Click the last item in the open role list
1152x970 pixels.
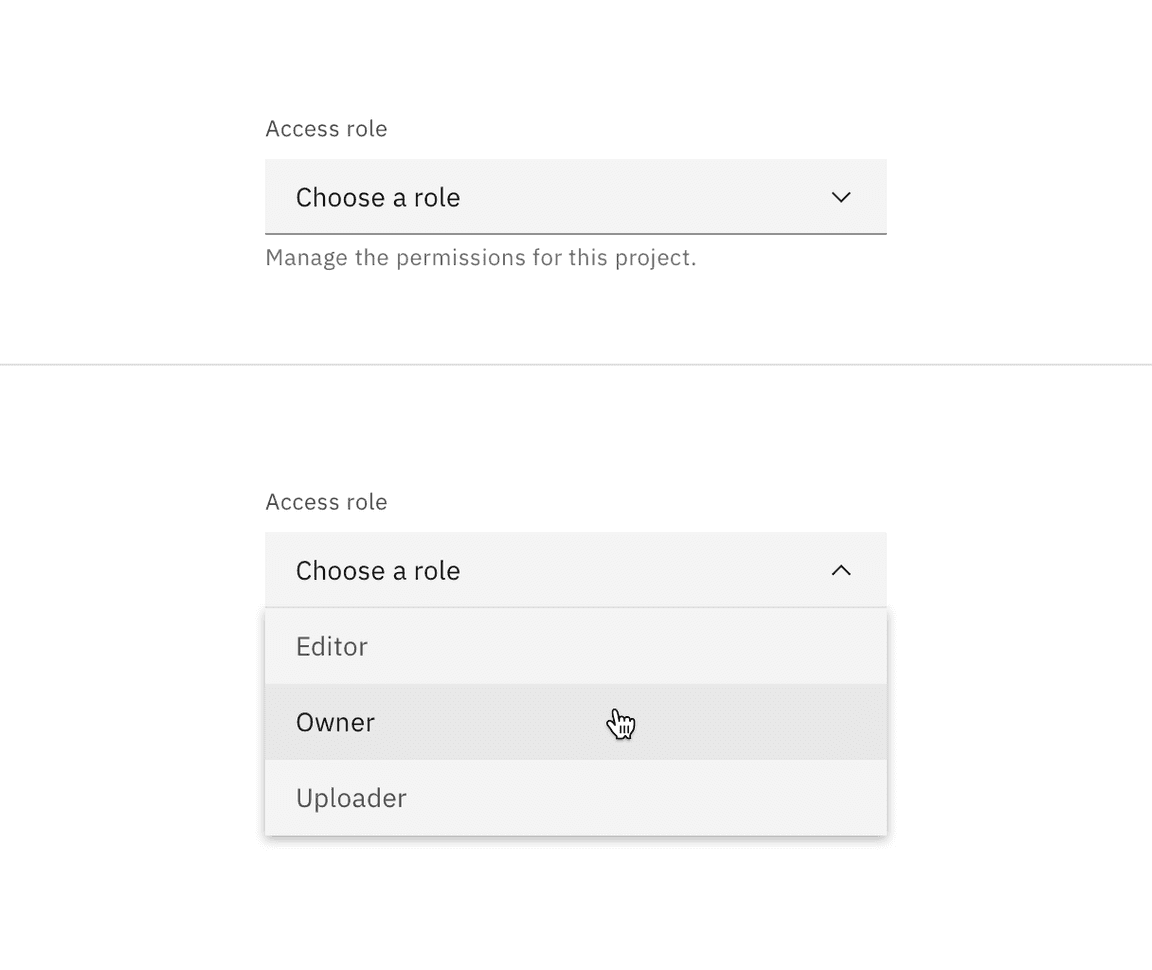coord(575,798)
